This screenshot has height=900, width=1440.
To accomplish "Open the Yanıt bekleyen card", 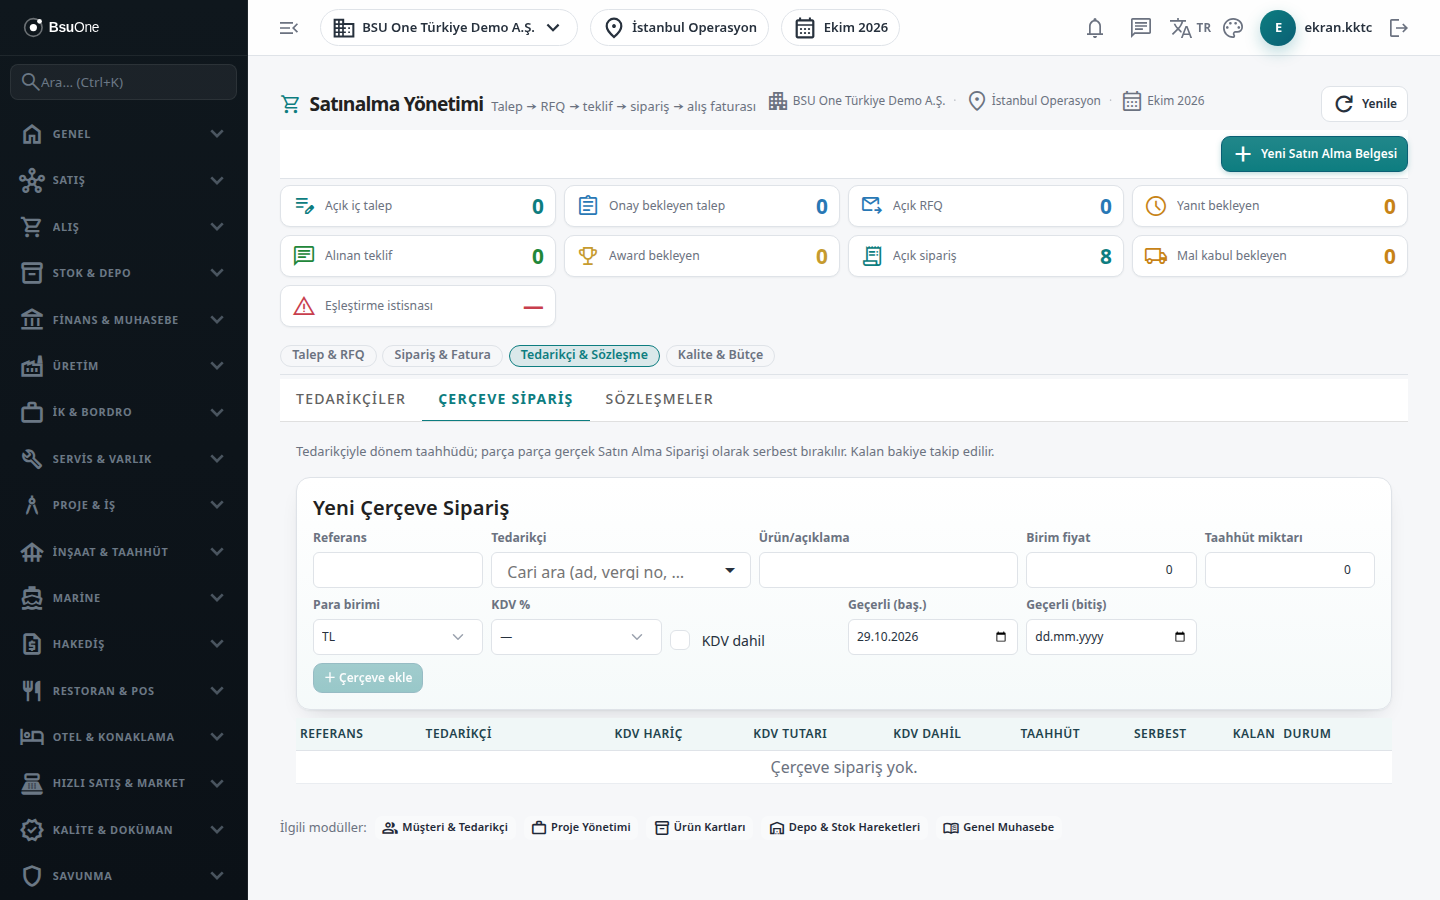I will 1270,206.
